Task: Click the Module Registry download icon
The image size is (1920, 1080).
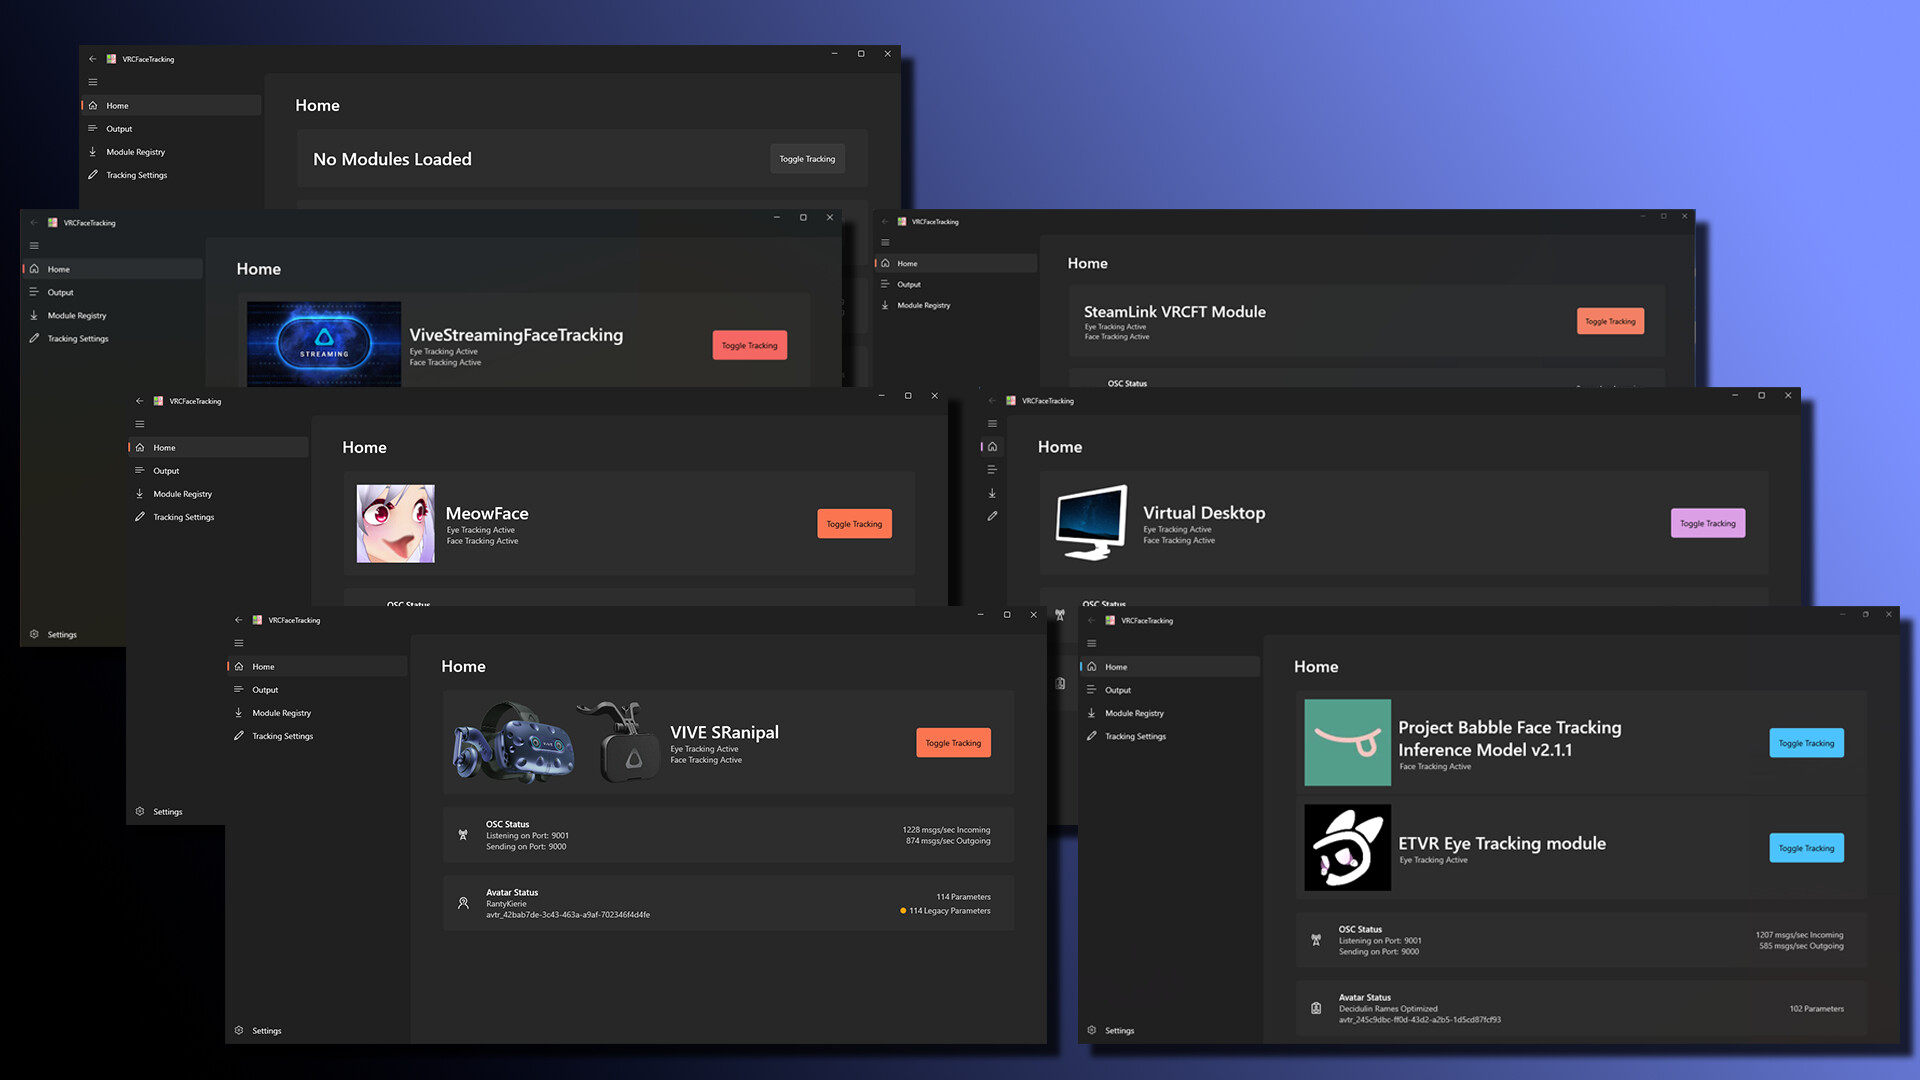Action: pyautogui.click(x=240, y=713)
